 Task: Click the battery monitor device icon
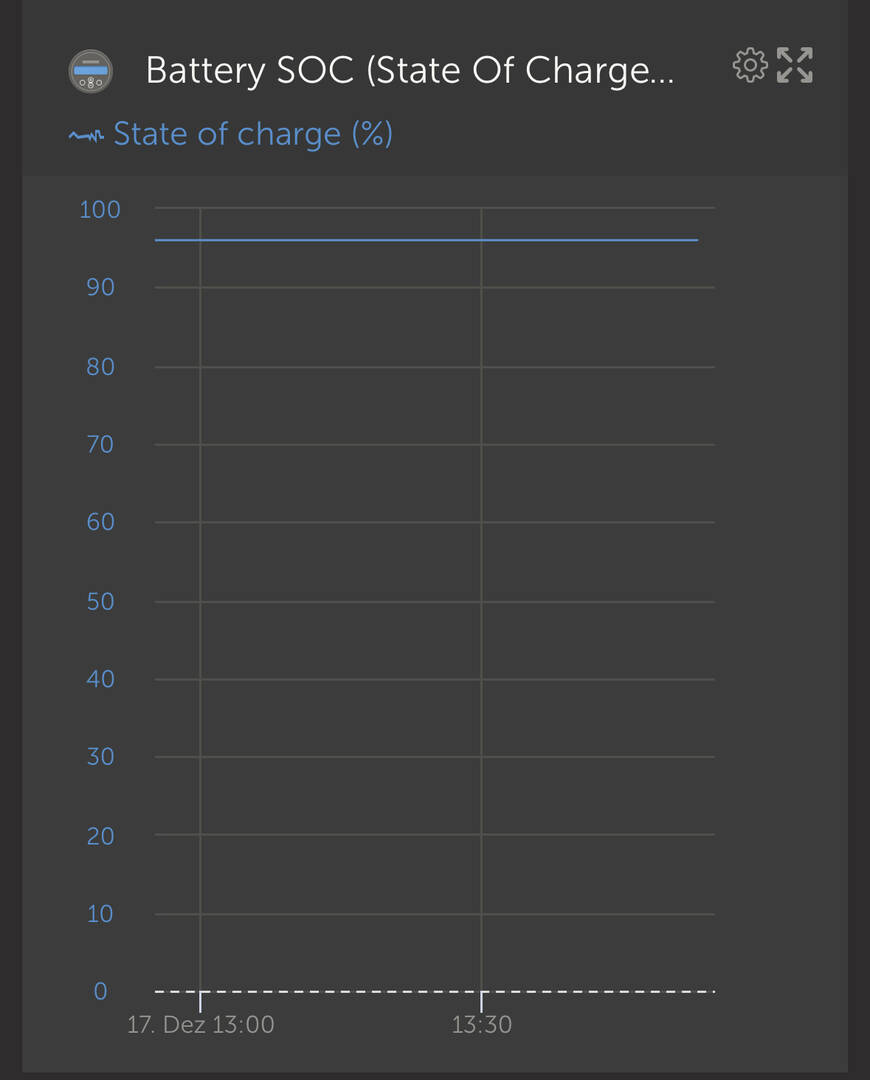pyautogui.click(x=90, y=71)
